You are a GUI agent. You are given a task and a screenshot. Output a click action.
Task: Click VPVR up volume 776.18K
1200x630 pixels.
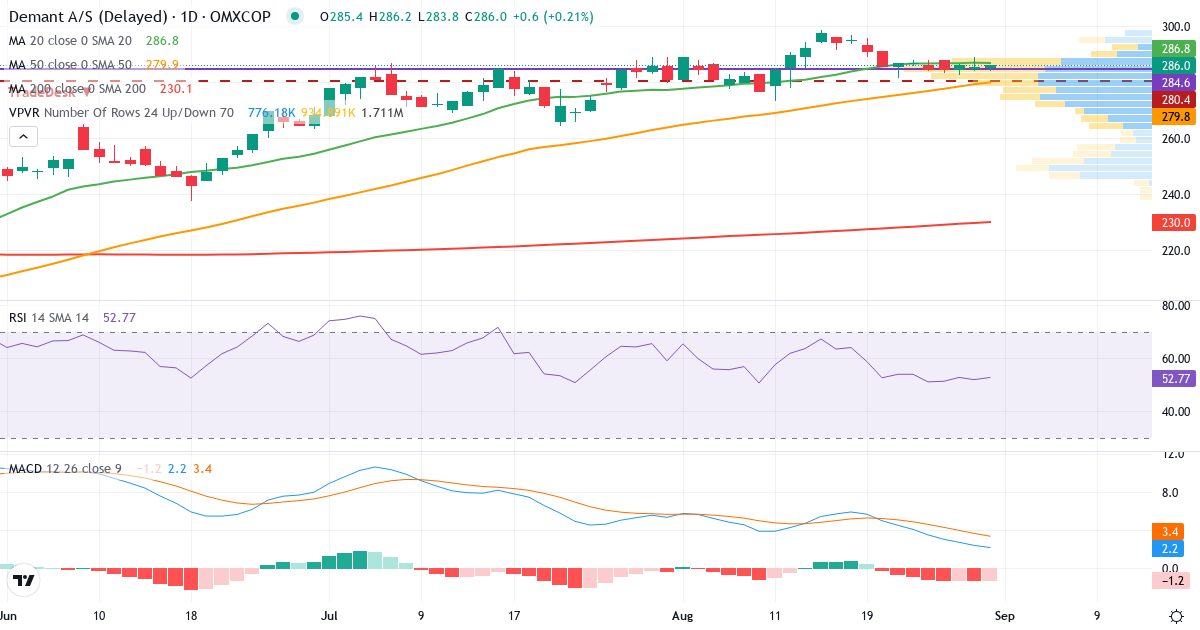[x=272, y=113]
